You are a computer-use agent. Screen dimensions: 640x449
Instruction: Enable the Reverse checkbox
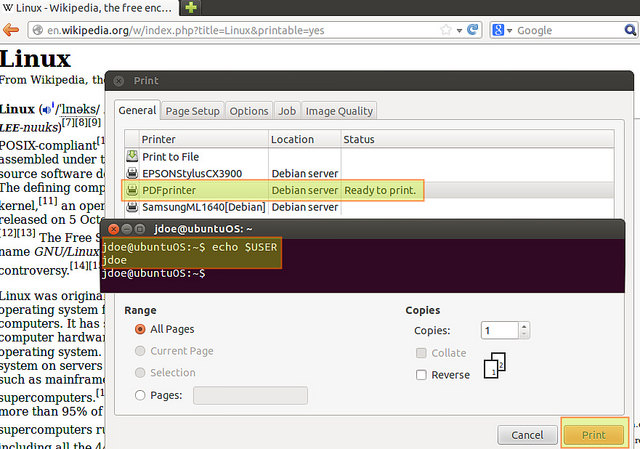point(421,374)
